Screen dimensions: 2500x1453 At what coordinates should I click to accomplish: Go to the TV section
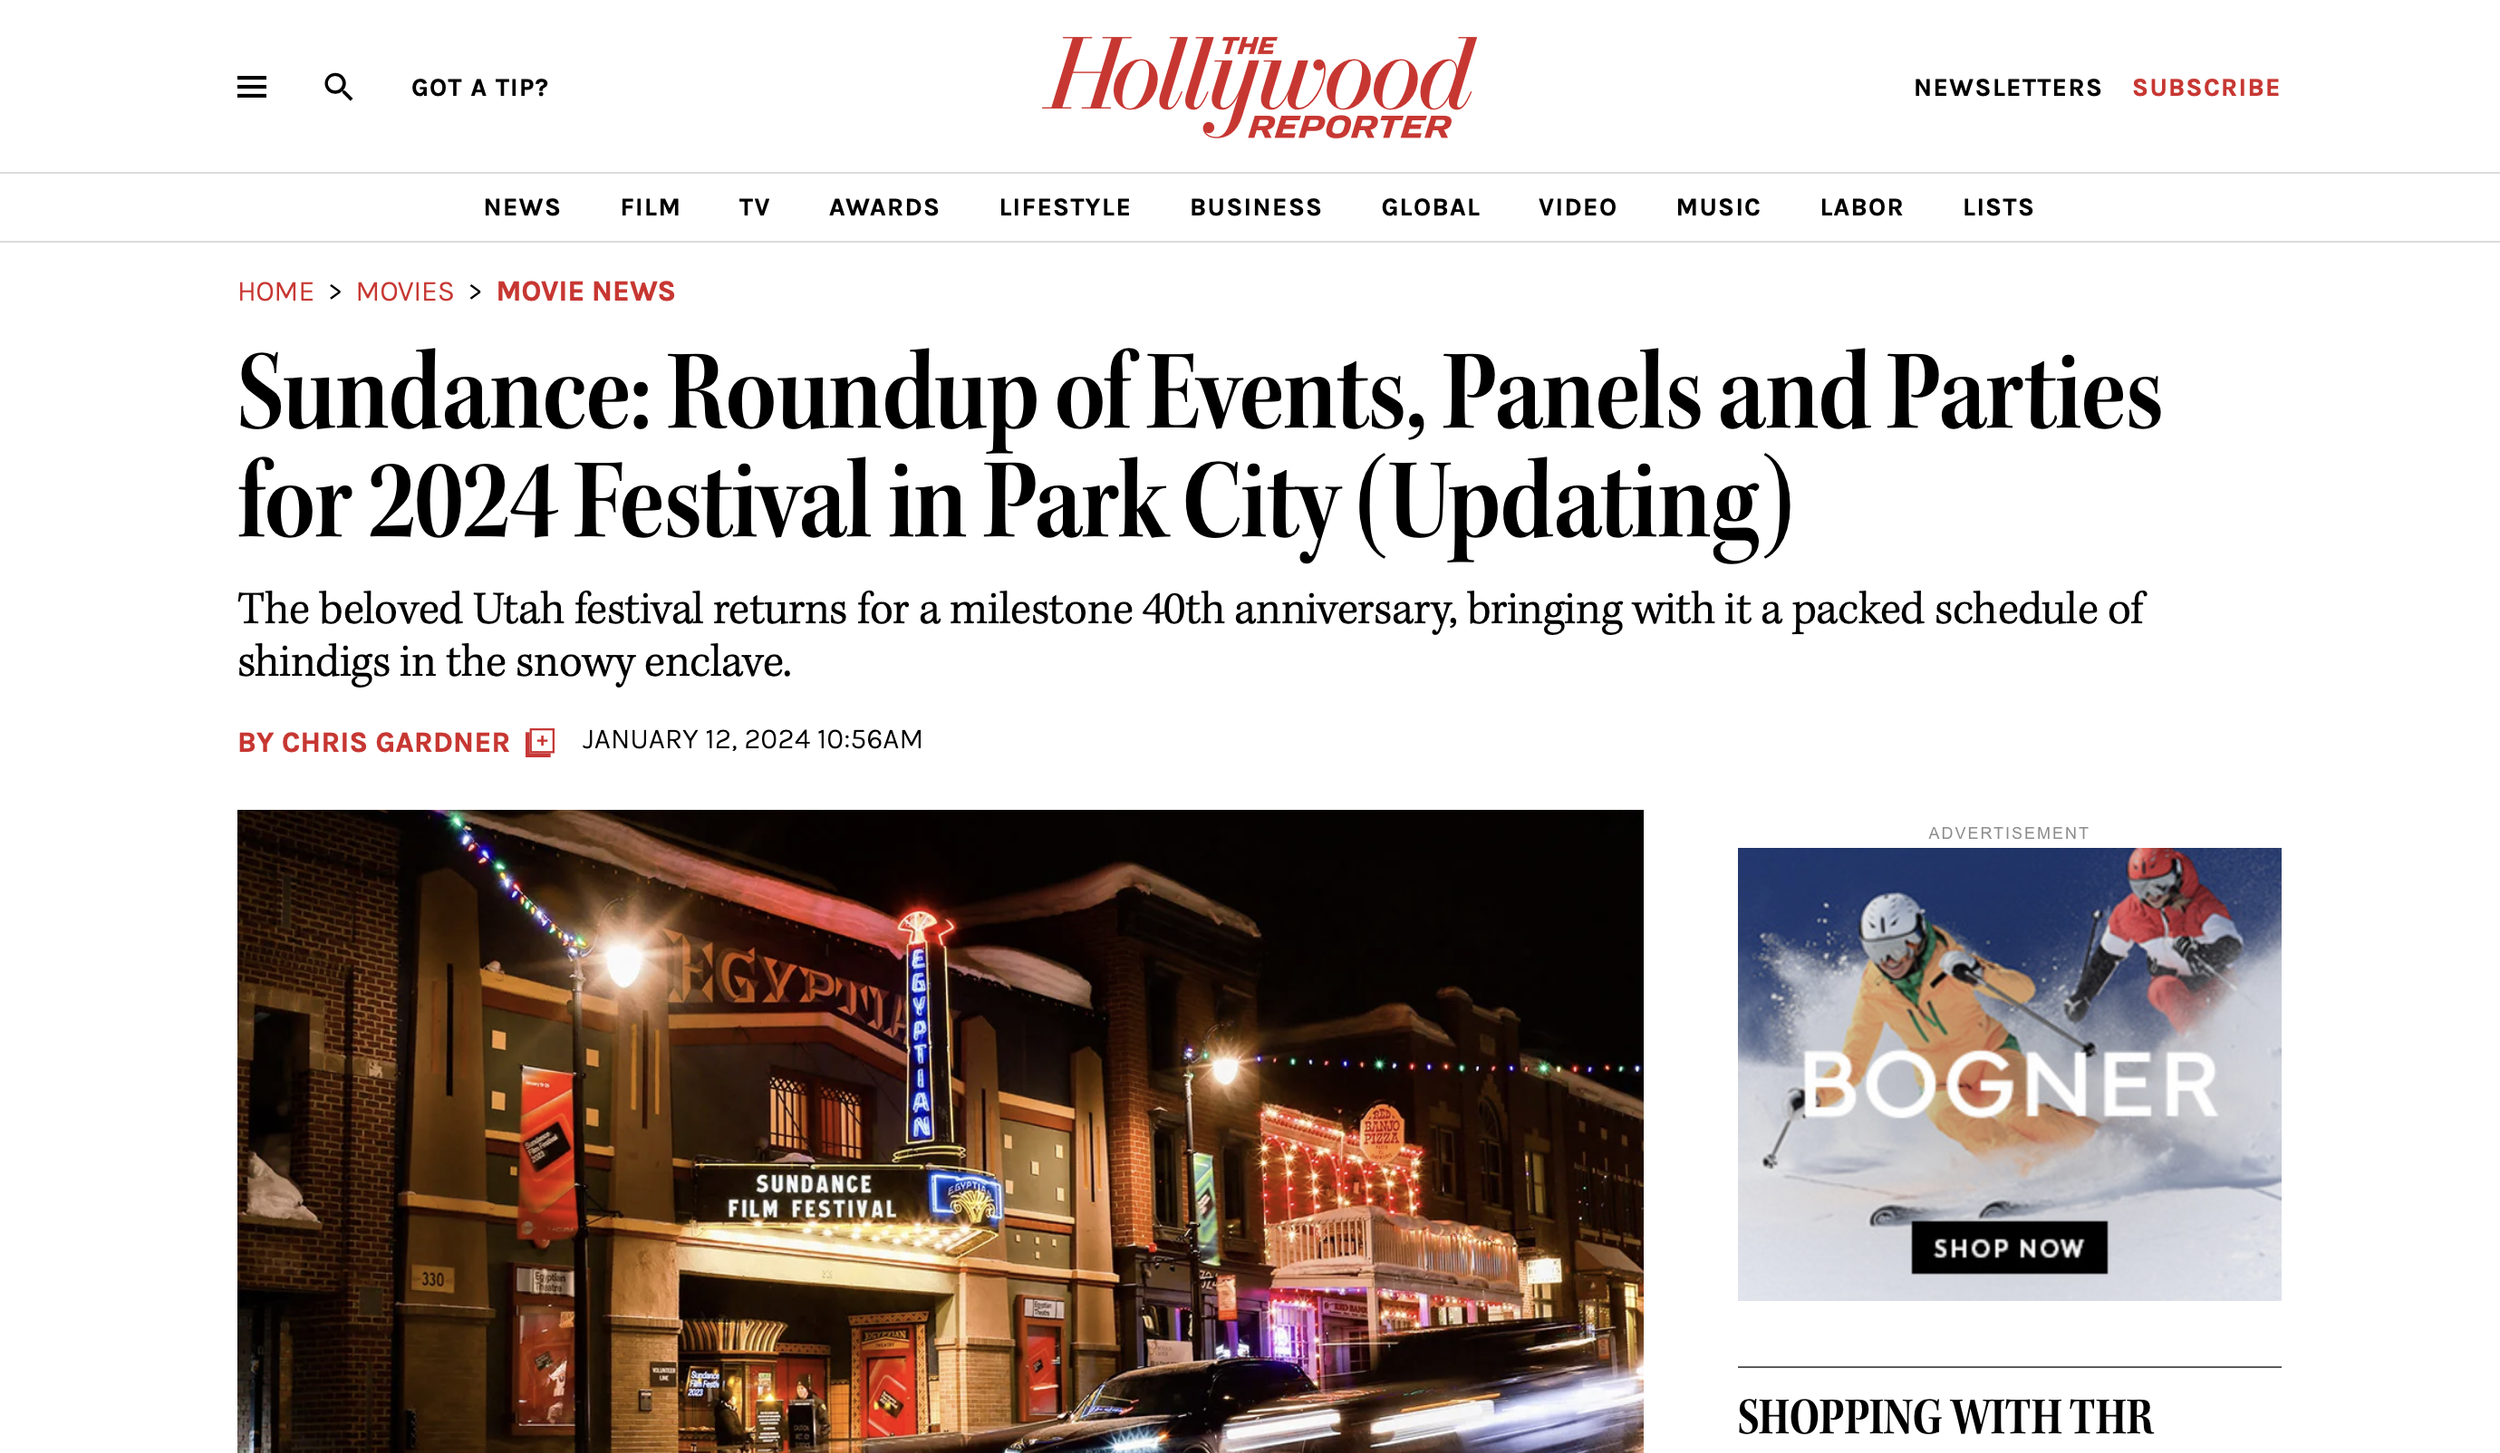tap(754, 207)
